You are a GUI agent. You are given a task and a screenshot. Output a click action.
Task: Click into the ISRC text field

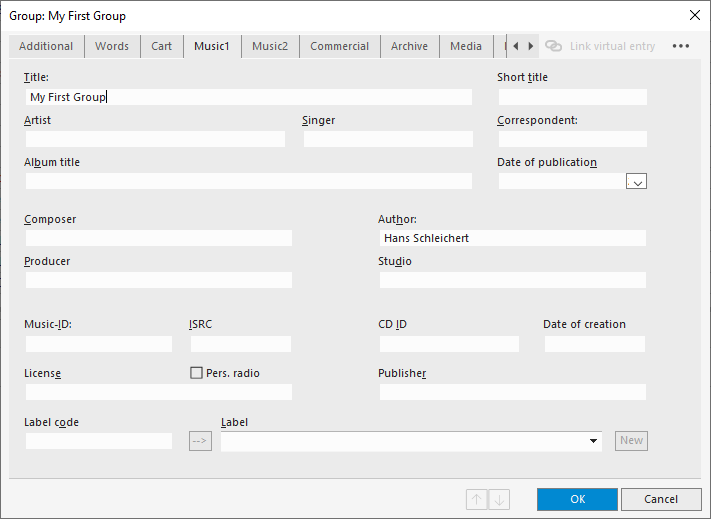(x=240, y=343)
